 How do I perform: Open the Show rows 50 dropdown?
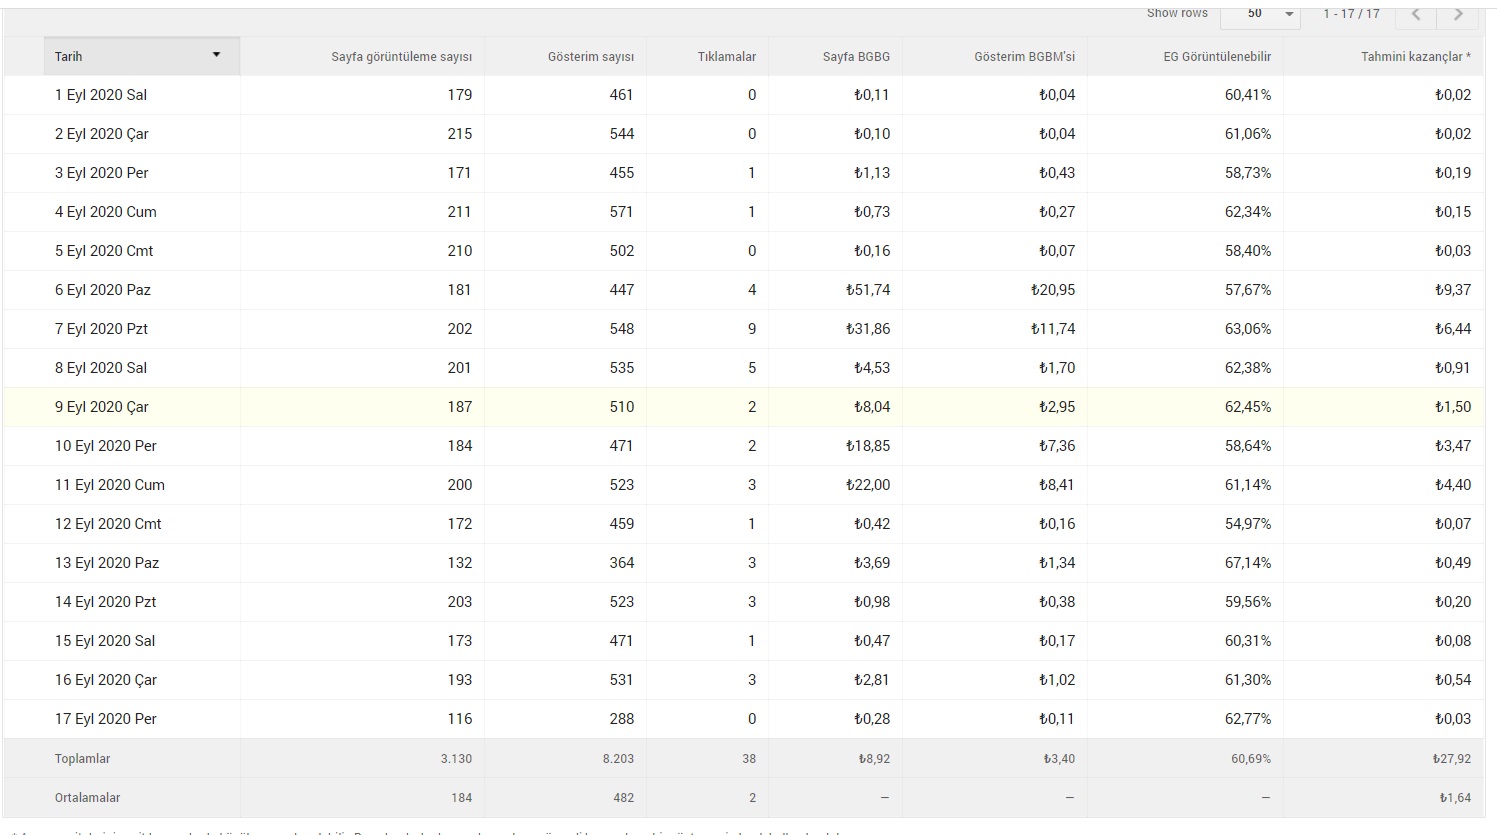click(x=1260, y=14)
